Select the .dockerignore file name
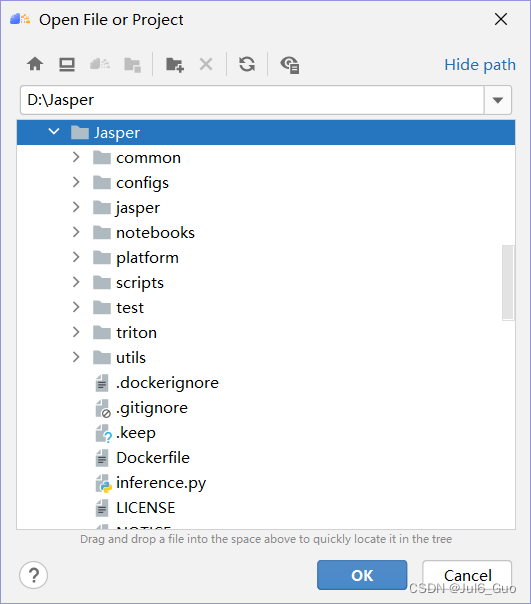The height and width of the screenshot is (604, 531). pos(167,384)
